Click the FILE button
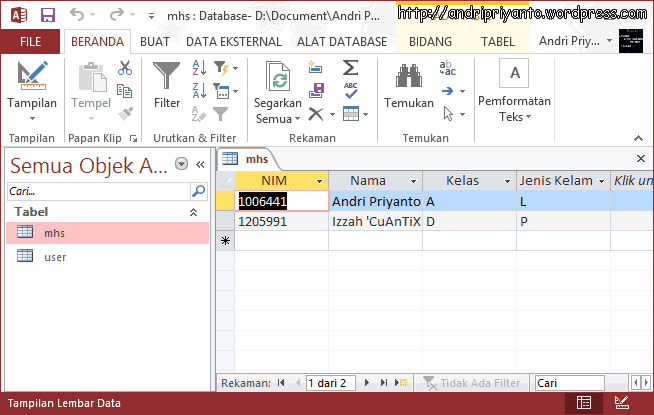The width and height of the screenshot is (654, 415). (x=30, y=42)
